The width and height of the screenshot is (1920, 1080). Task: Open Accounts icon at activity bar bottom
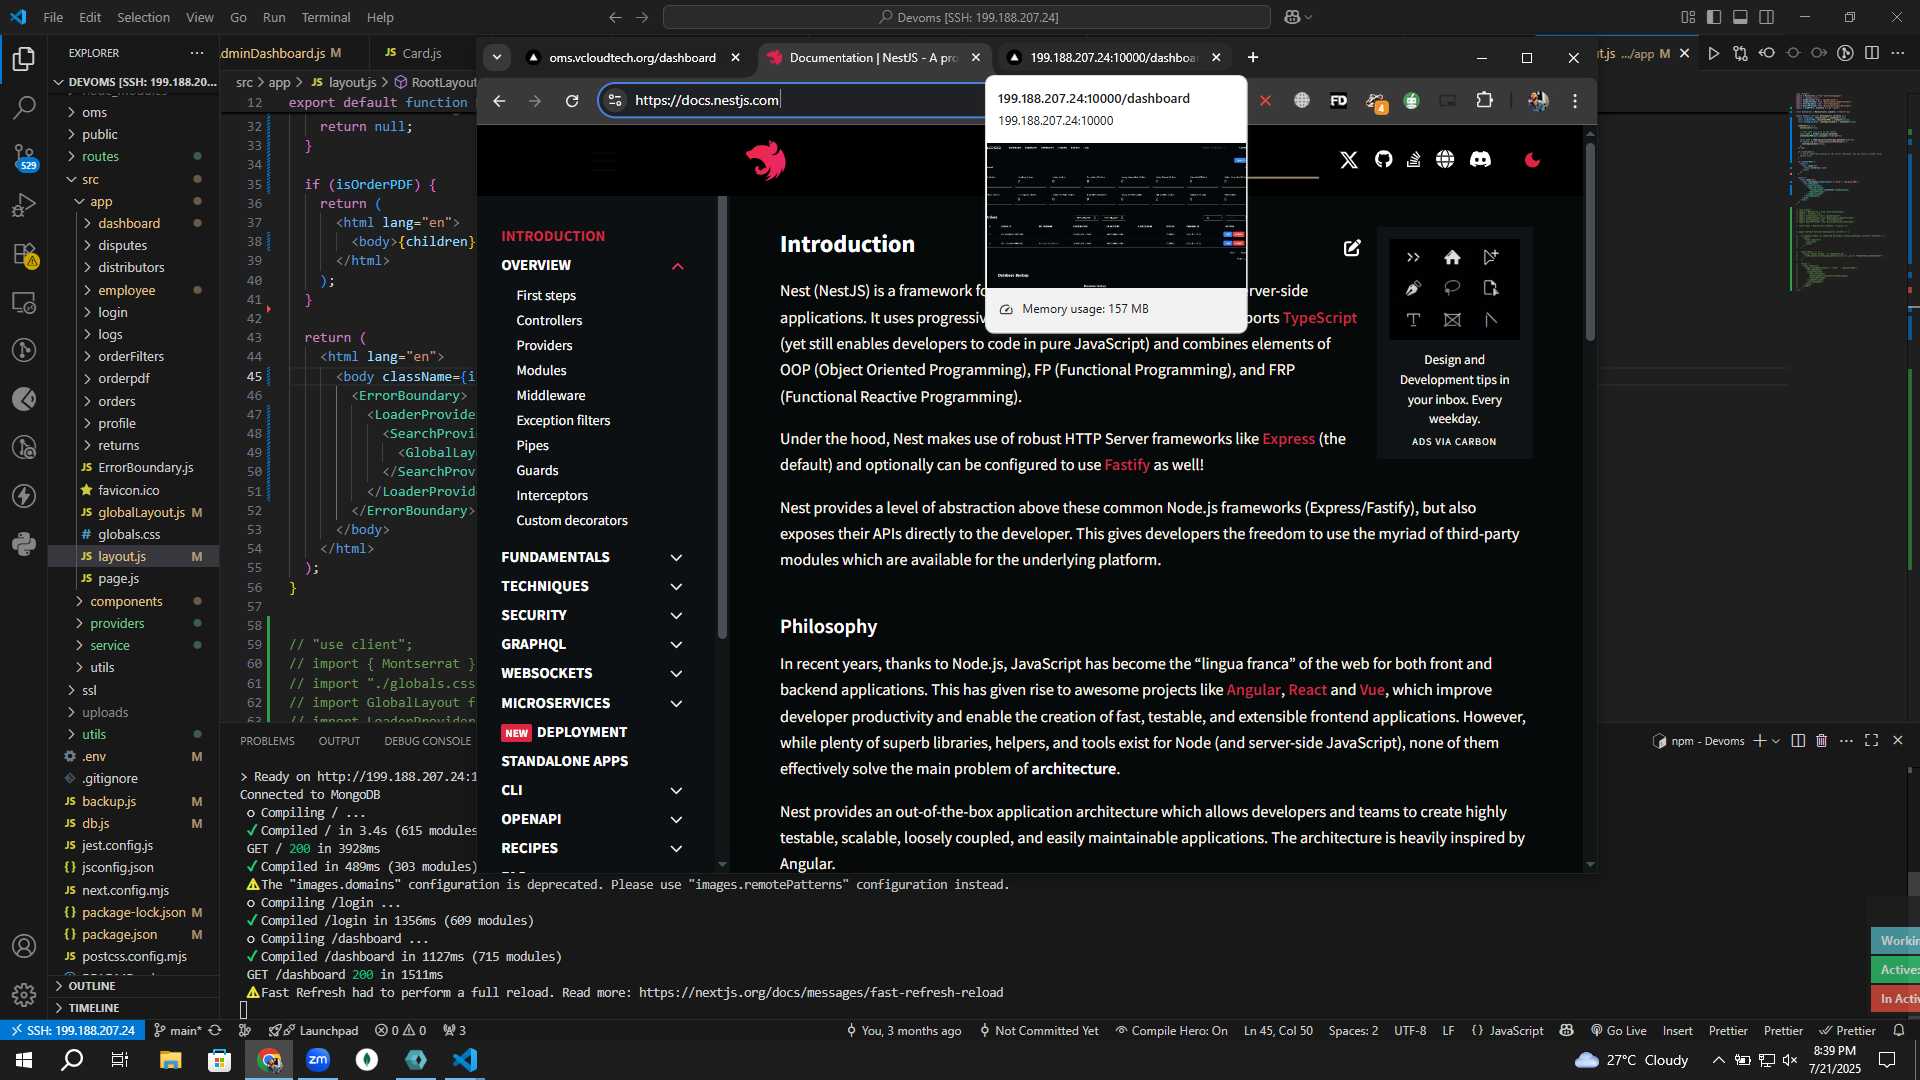(24, 946)
